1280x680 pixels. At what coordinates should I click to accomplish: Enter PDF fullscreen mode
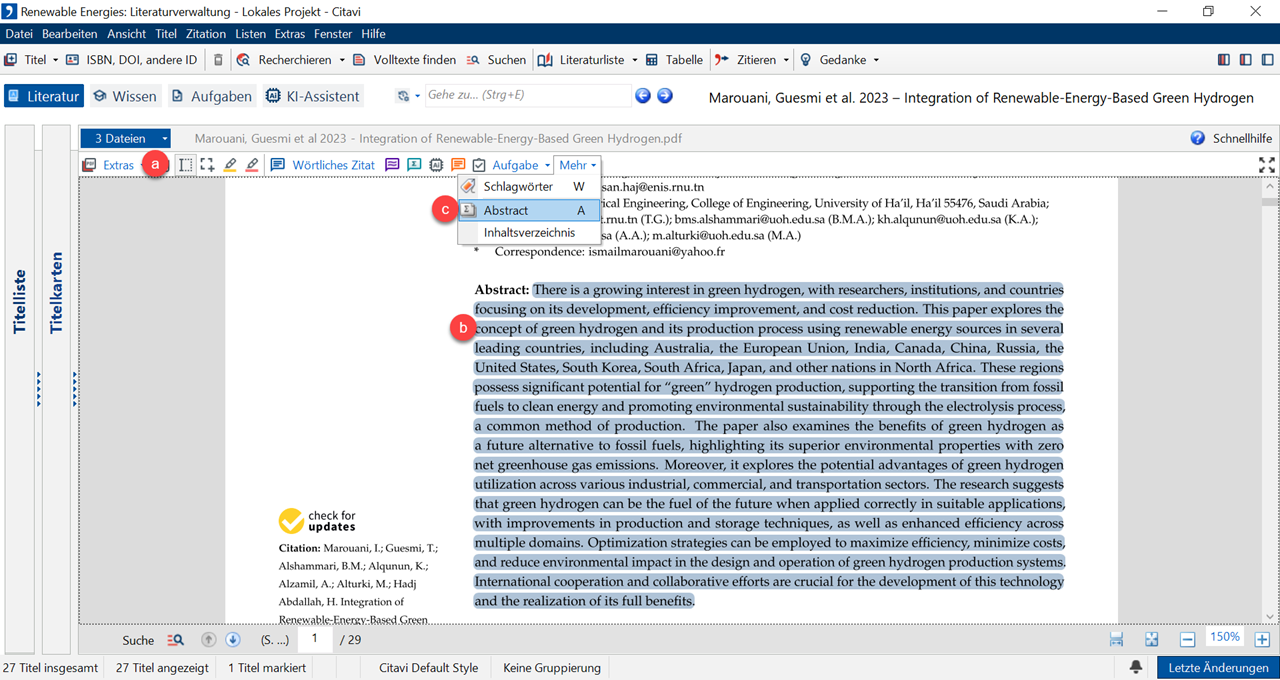[1266, 165]
